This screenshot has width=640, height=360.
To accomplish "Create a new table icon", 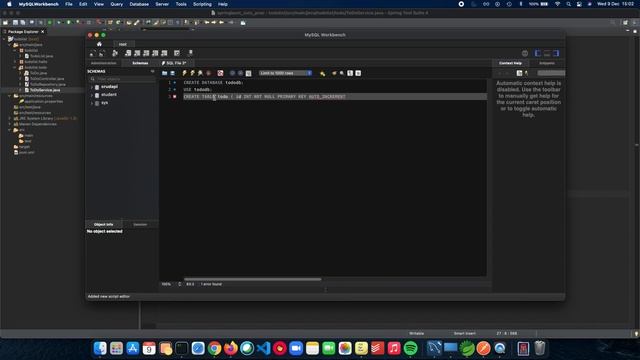I will [x=137, y=53].
